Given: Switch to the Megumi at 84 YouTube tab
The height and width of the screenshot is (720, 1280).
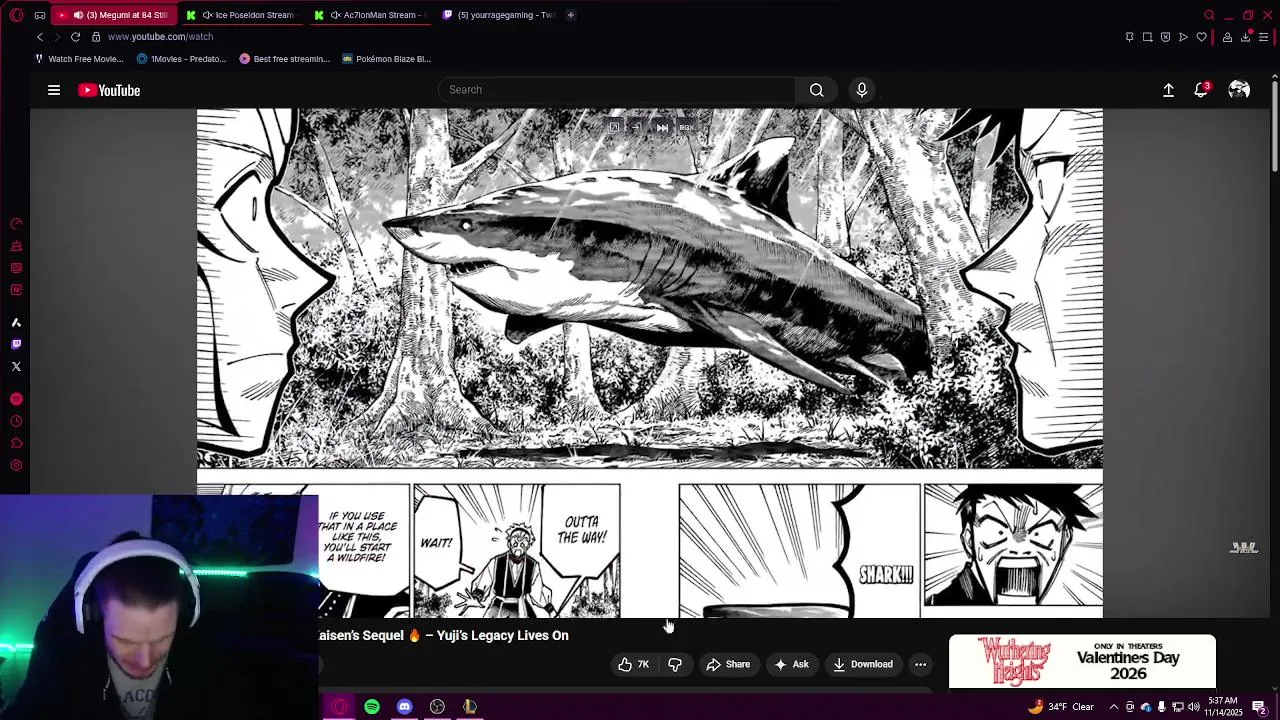Looking at the screenshot, I should [116, 15].
